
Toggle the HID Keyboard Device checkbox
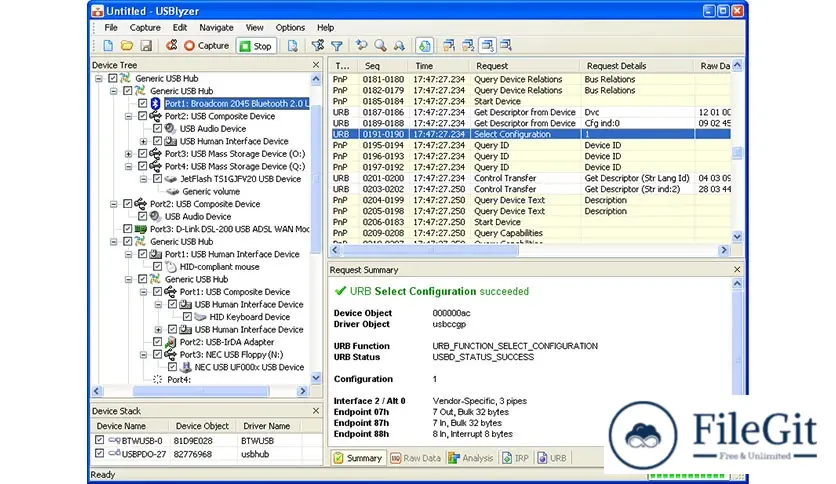coord(187,317)
